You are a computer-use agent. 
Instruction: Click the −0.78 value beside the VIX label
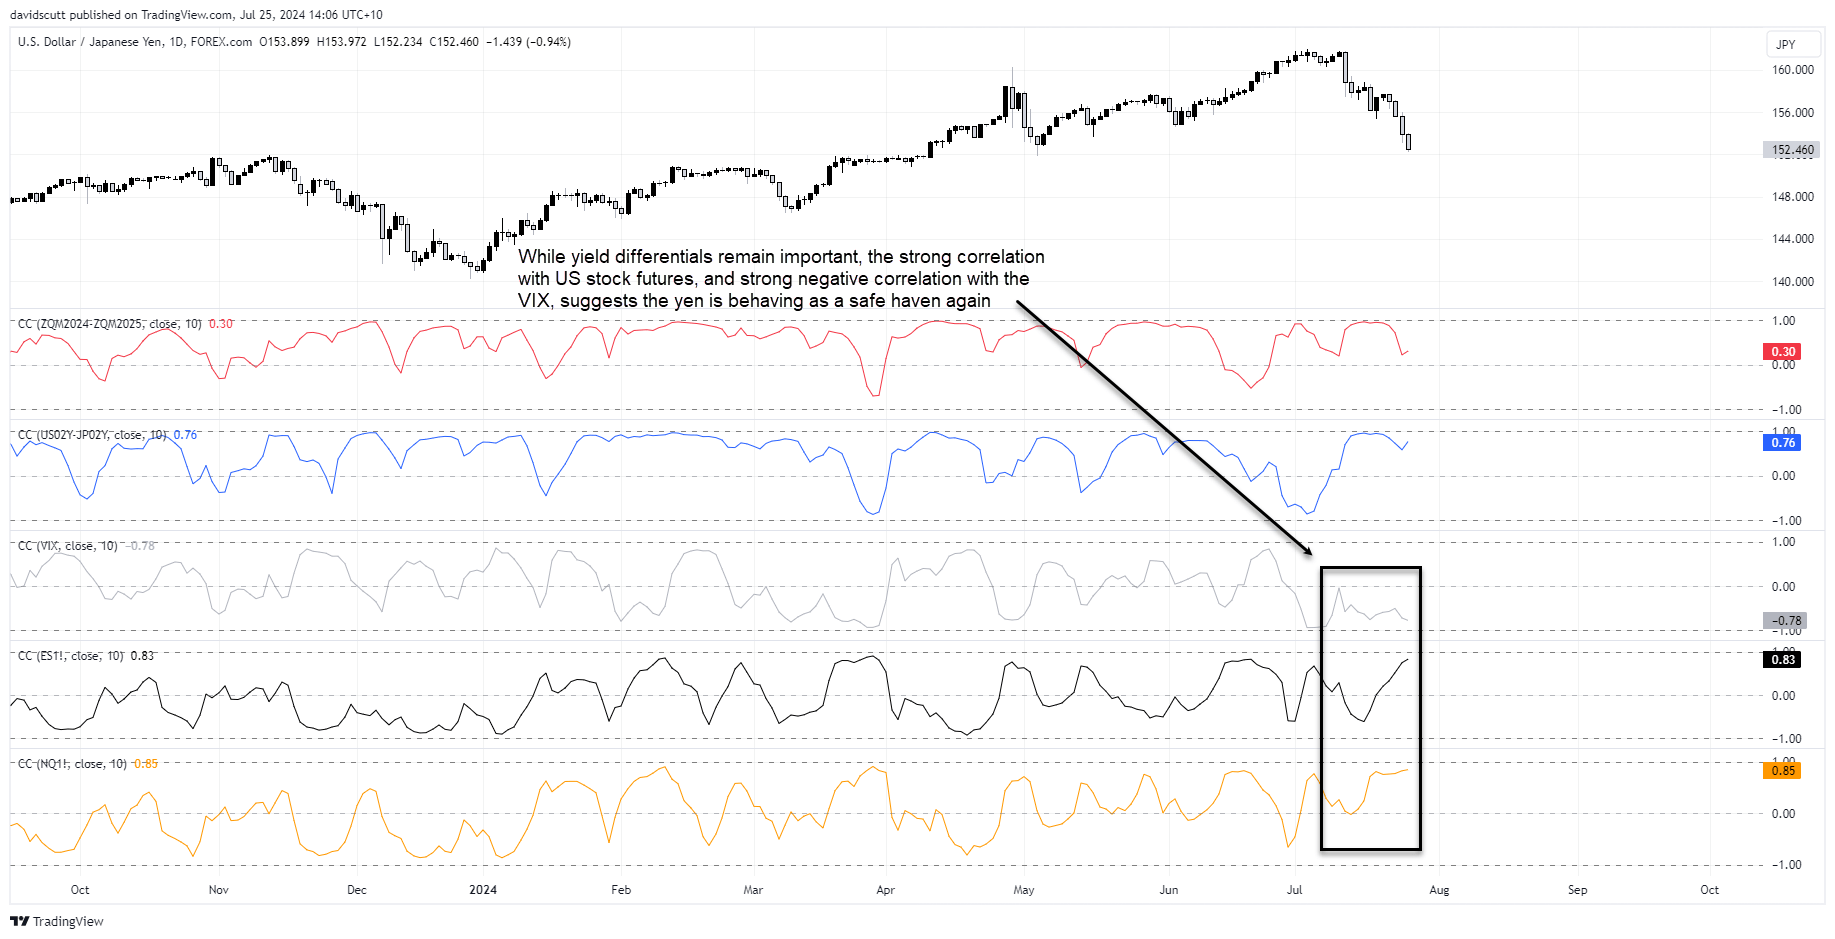139,546
